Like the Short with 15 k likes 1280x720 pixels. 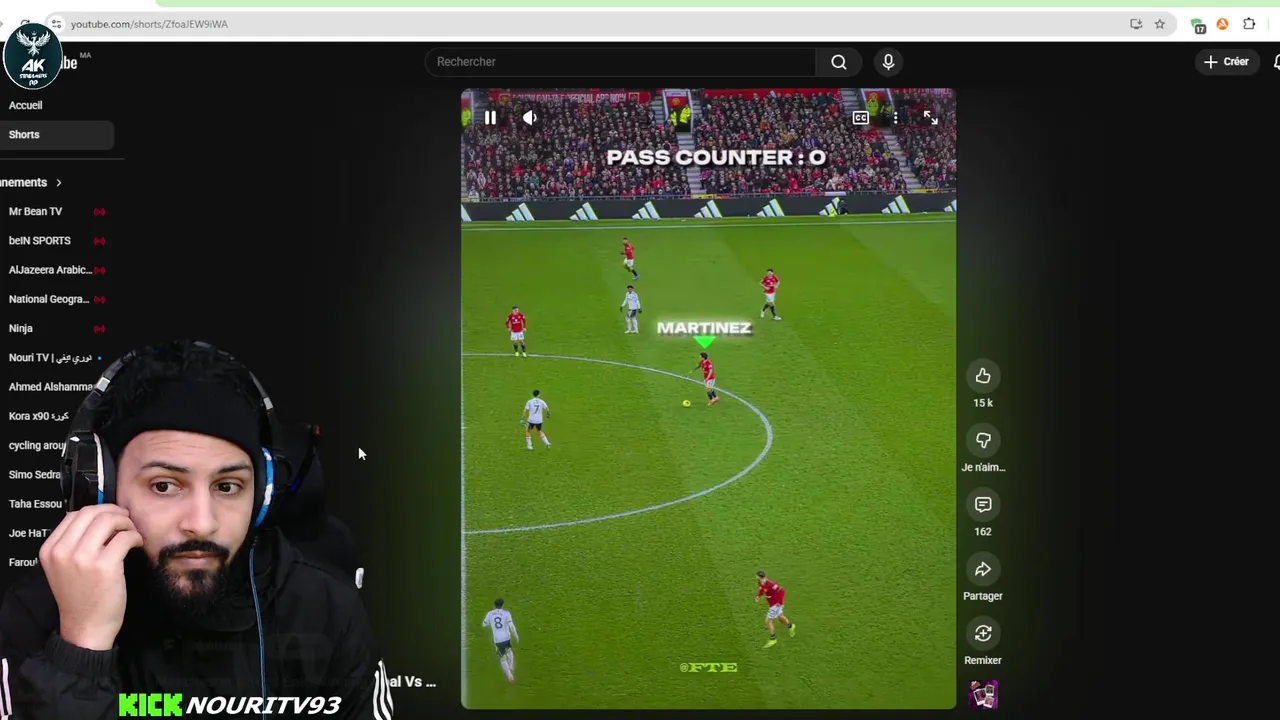tap(983, 376)
